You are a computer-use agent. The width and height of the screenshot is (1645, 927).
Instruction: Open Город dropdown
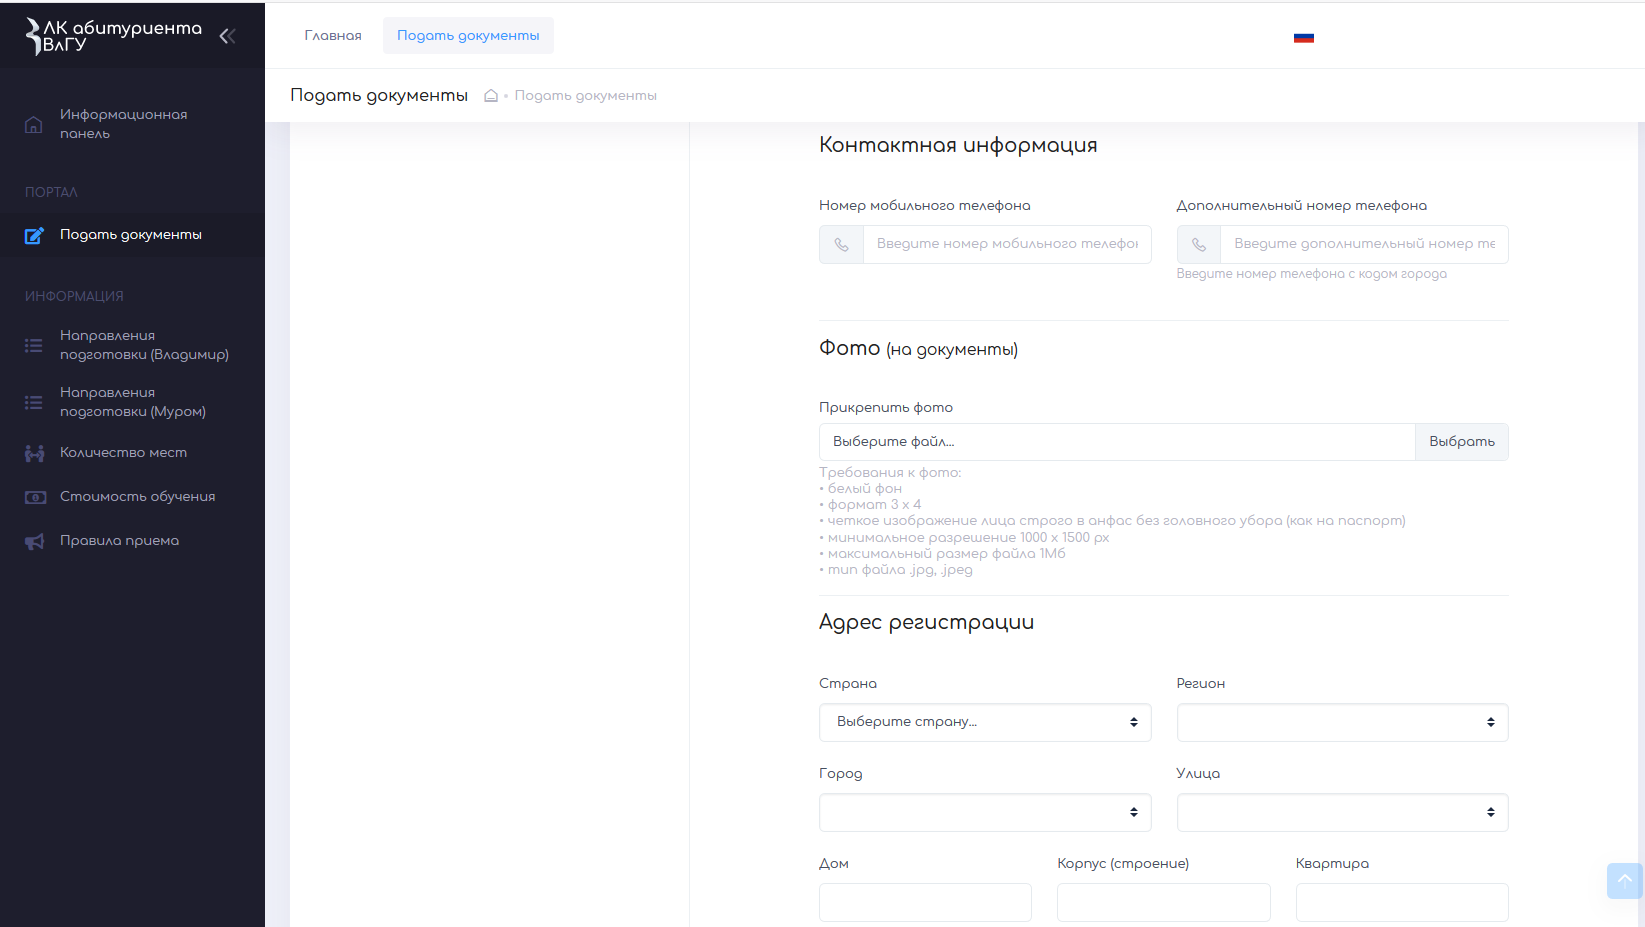click(x=985, y=812)
